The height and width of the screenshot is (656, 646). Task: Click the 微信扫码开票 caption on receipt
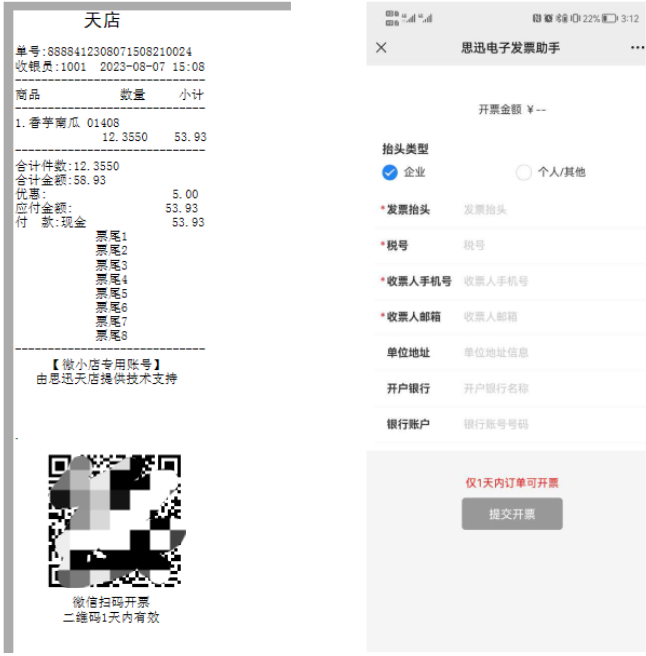point(111,602)
